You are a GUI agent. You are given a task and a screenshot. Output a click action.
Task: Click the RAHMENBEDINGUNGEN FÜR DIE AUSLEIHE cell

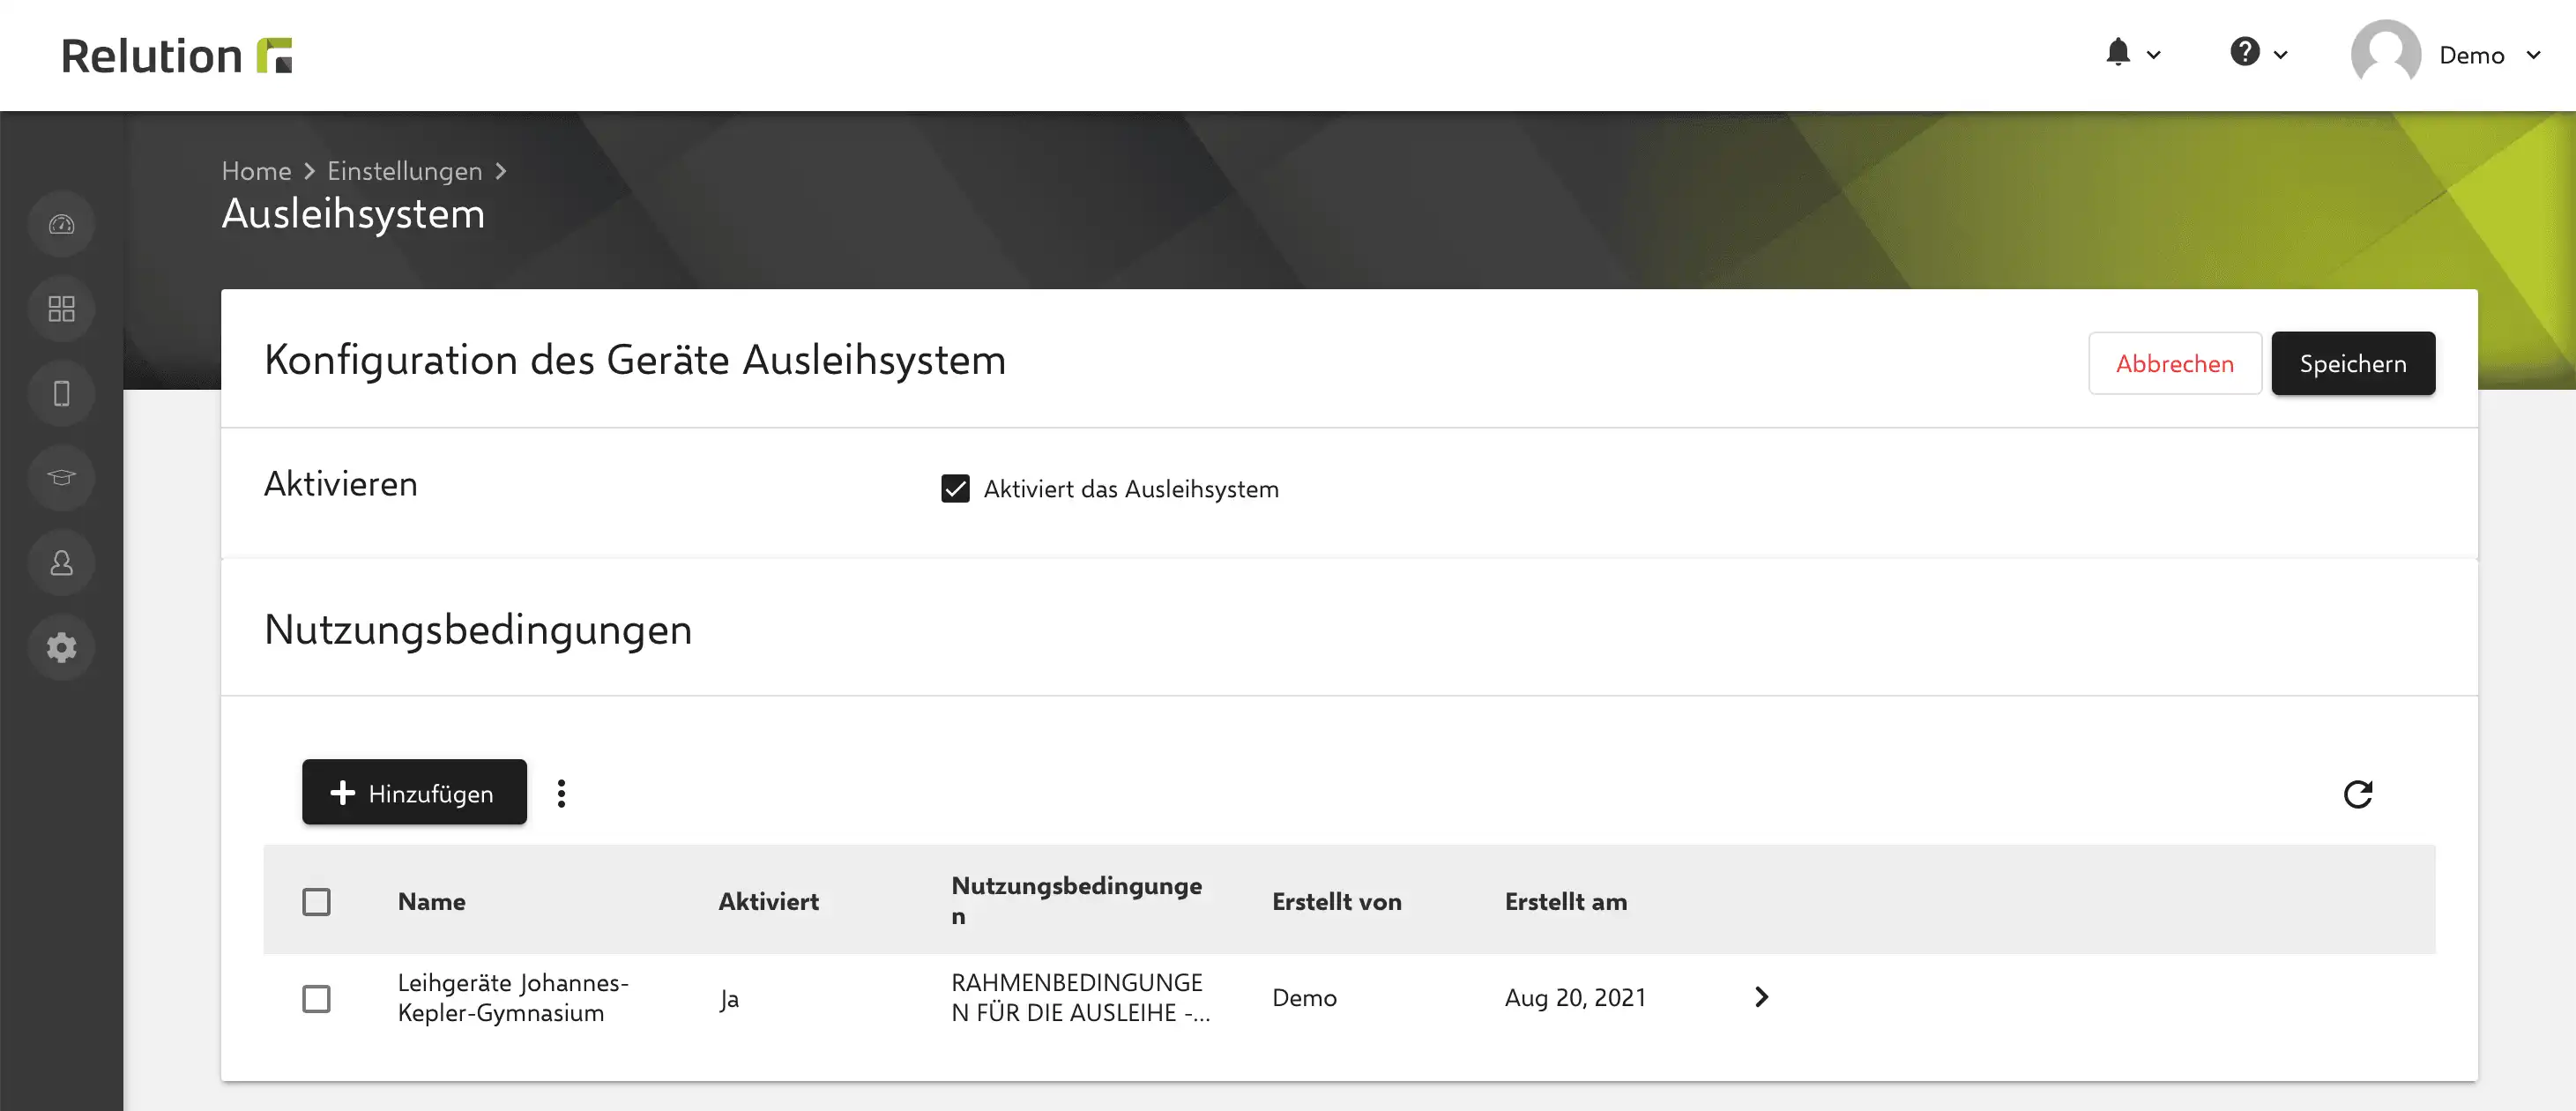(1080, 998)
